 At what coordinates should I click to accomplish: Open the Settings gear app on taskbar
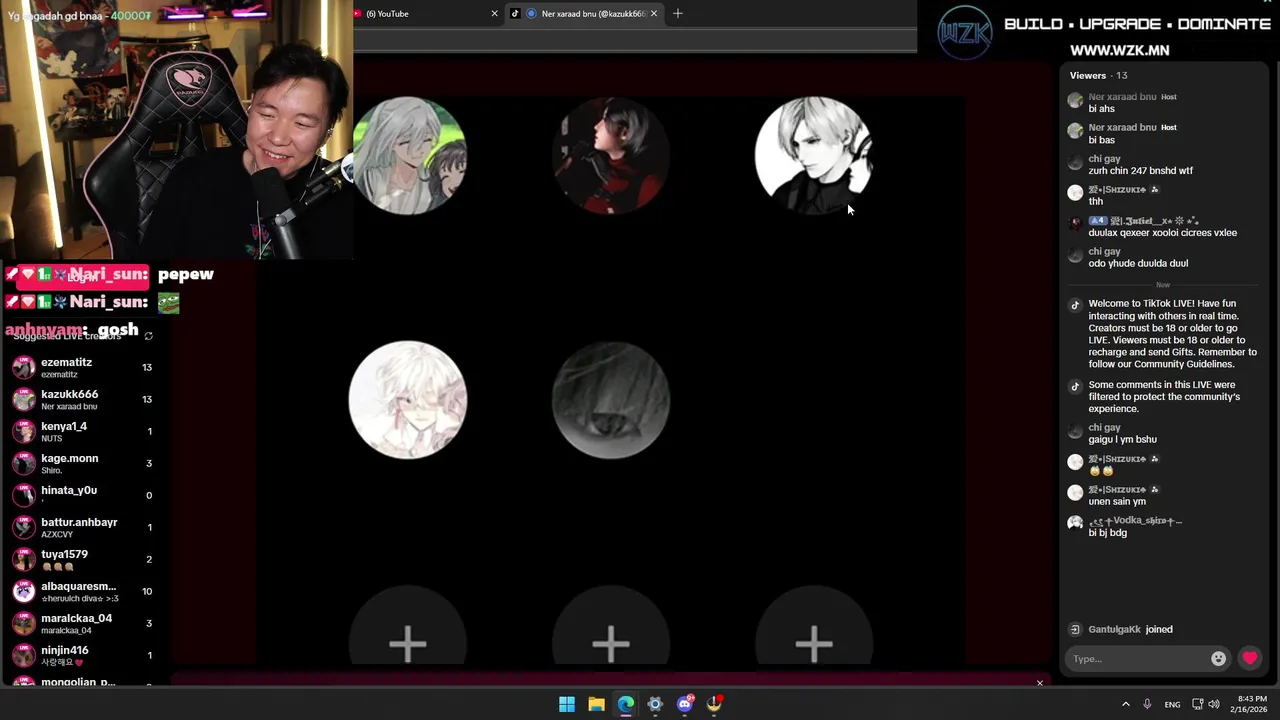pos(655,704)
